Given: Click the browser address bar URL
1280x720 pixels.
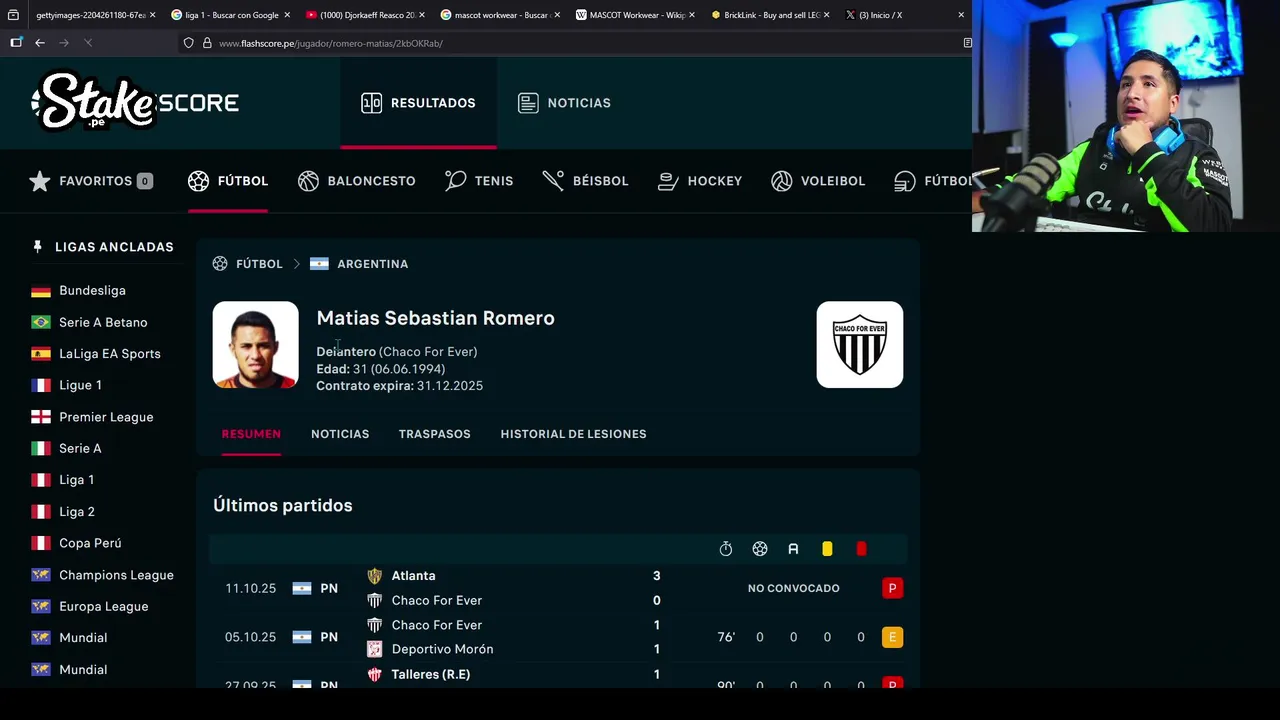Looking at the screenshot, I should (x=330, y=43).
